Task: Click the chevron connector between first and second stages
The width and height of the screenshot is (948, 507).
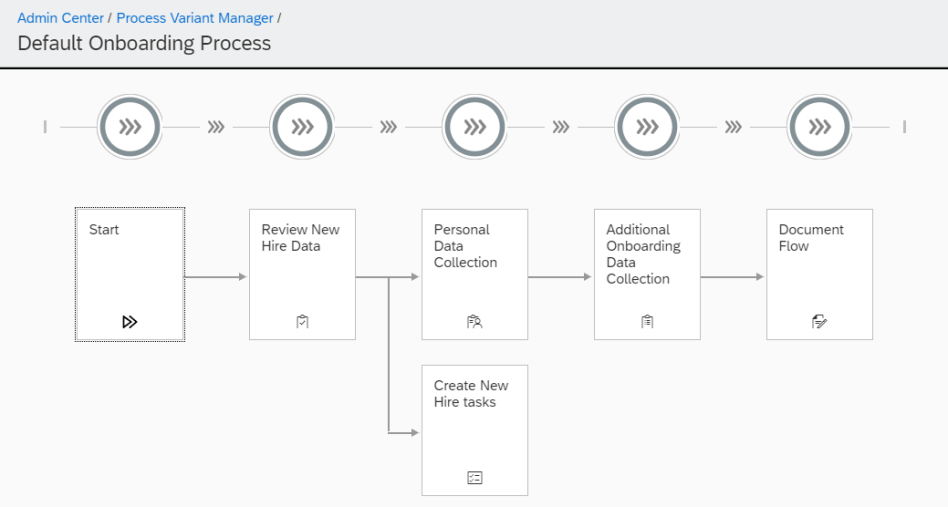Action: point(216,127)
